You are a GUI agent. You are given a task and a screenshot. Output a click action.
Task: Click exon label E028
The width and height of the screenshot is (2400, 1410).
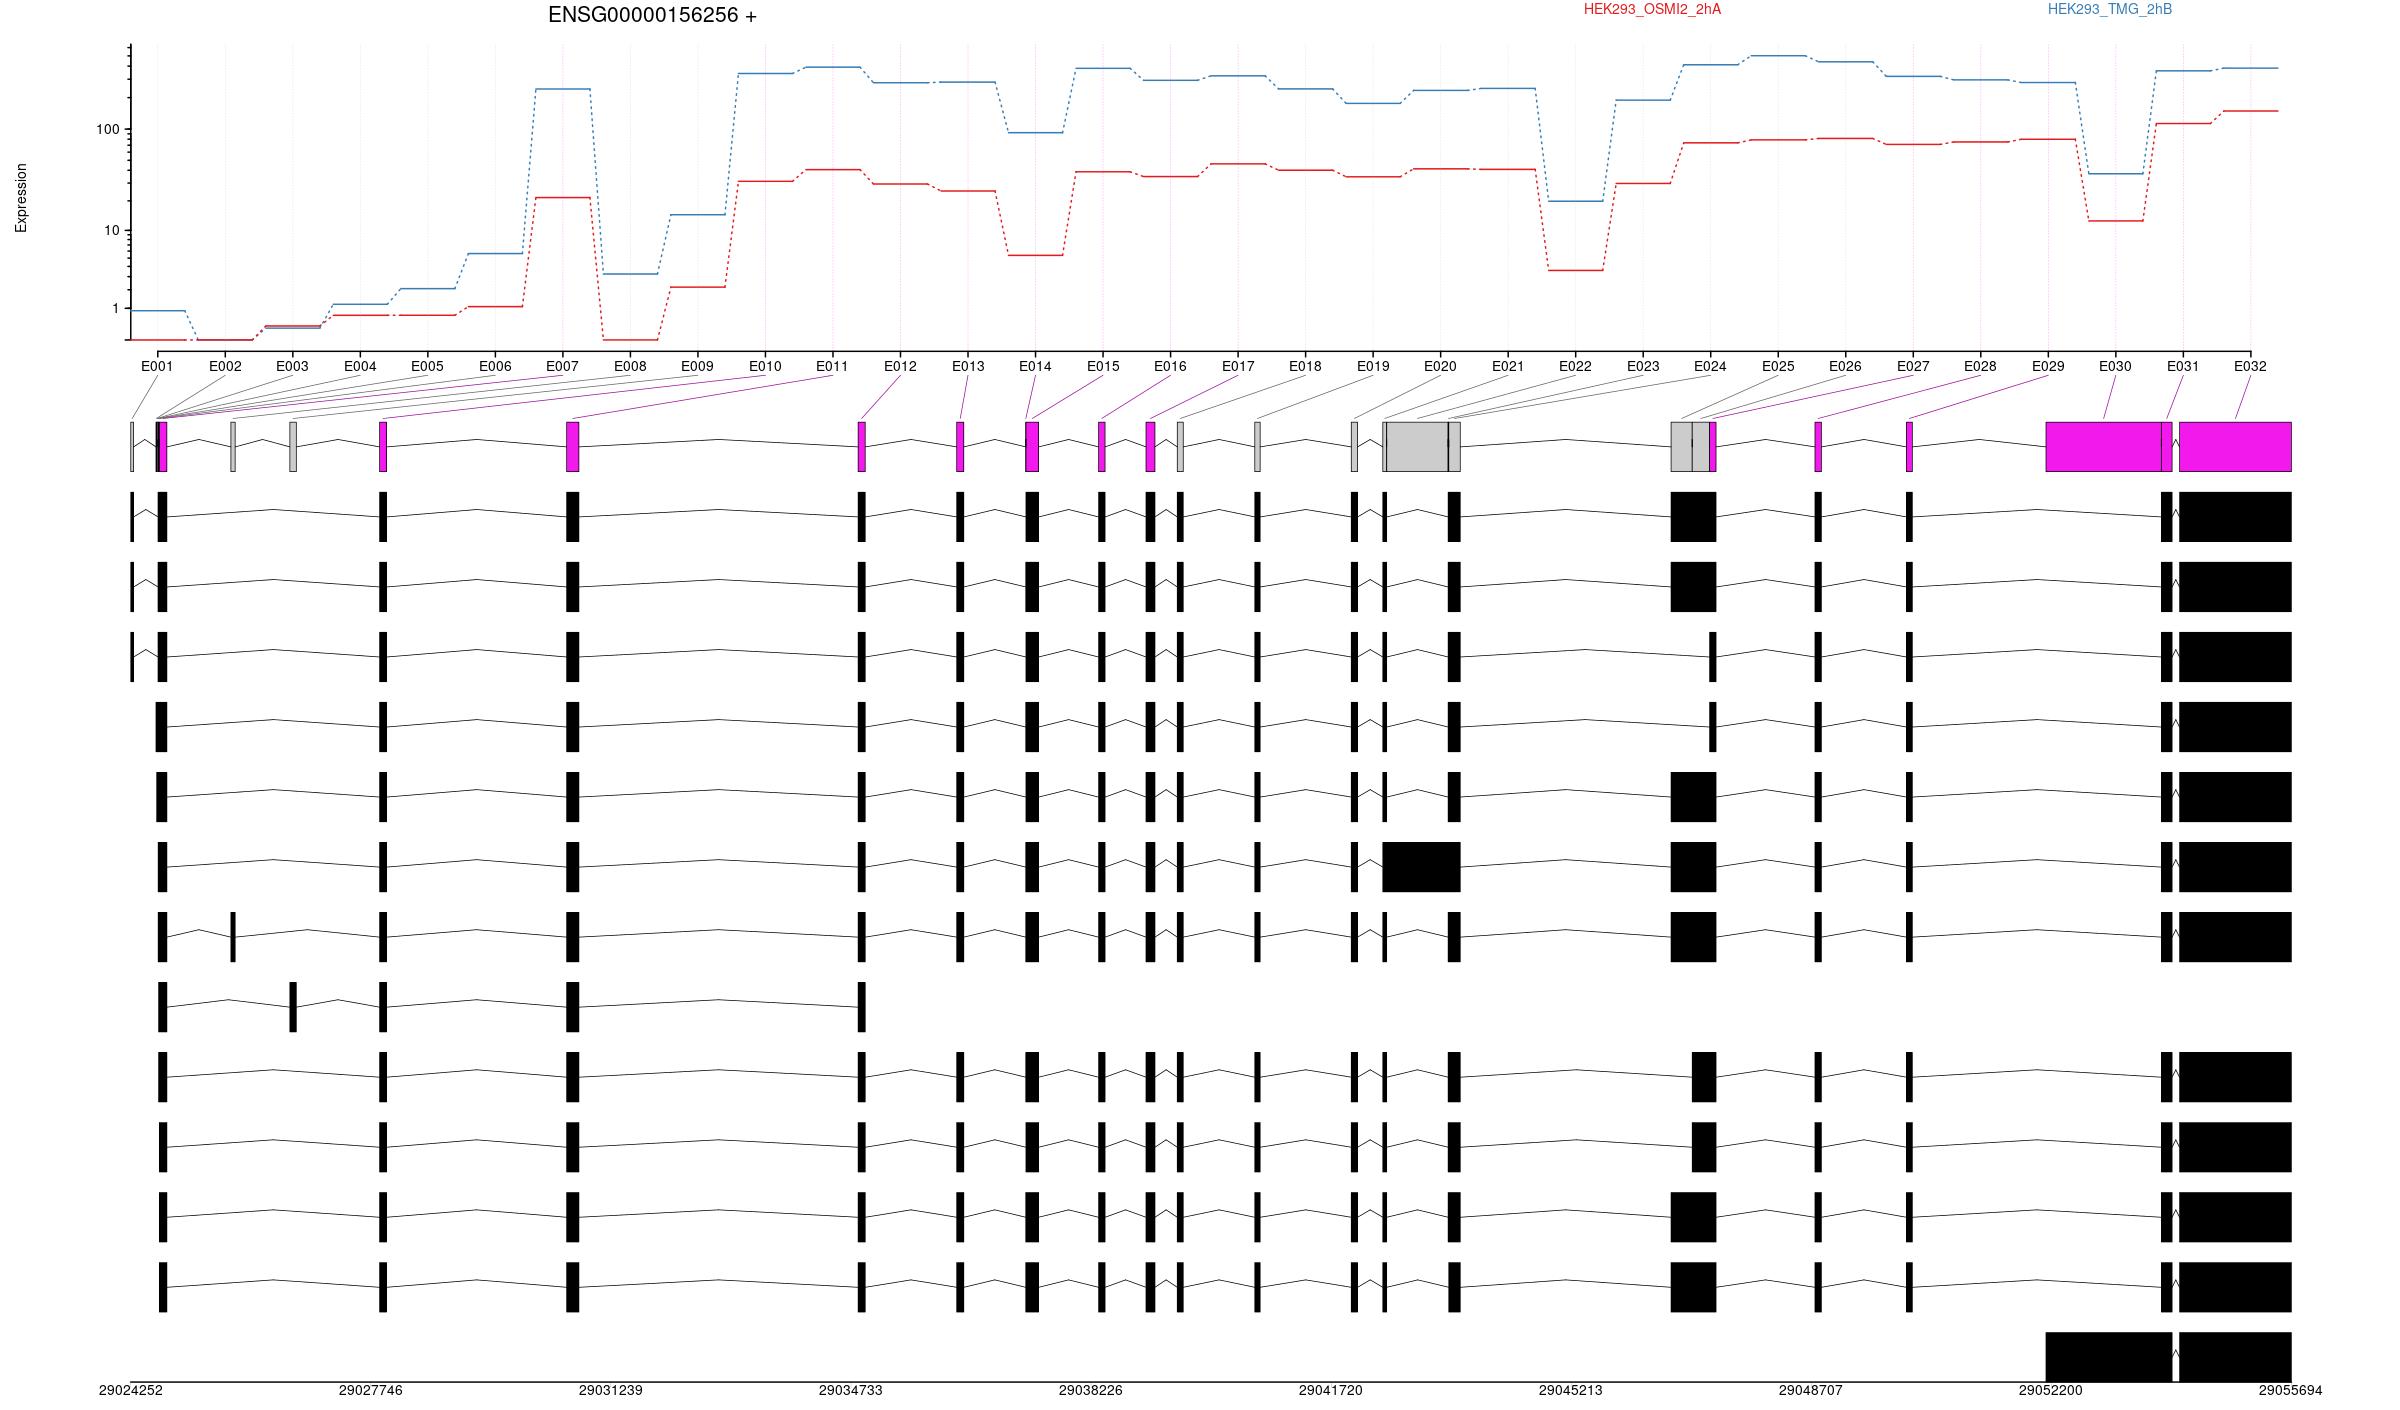click(x=1980, y=366)
